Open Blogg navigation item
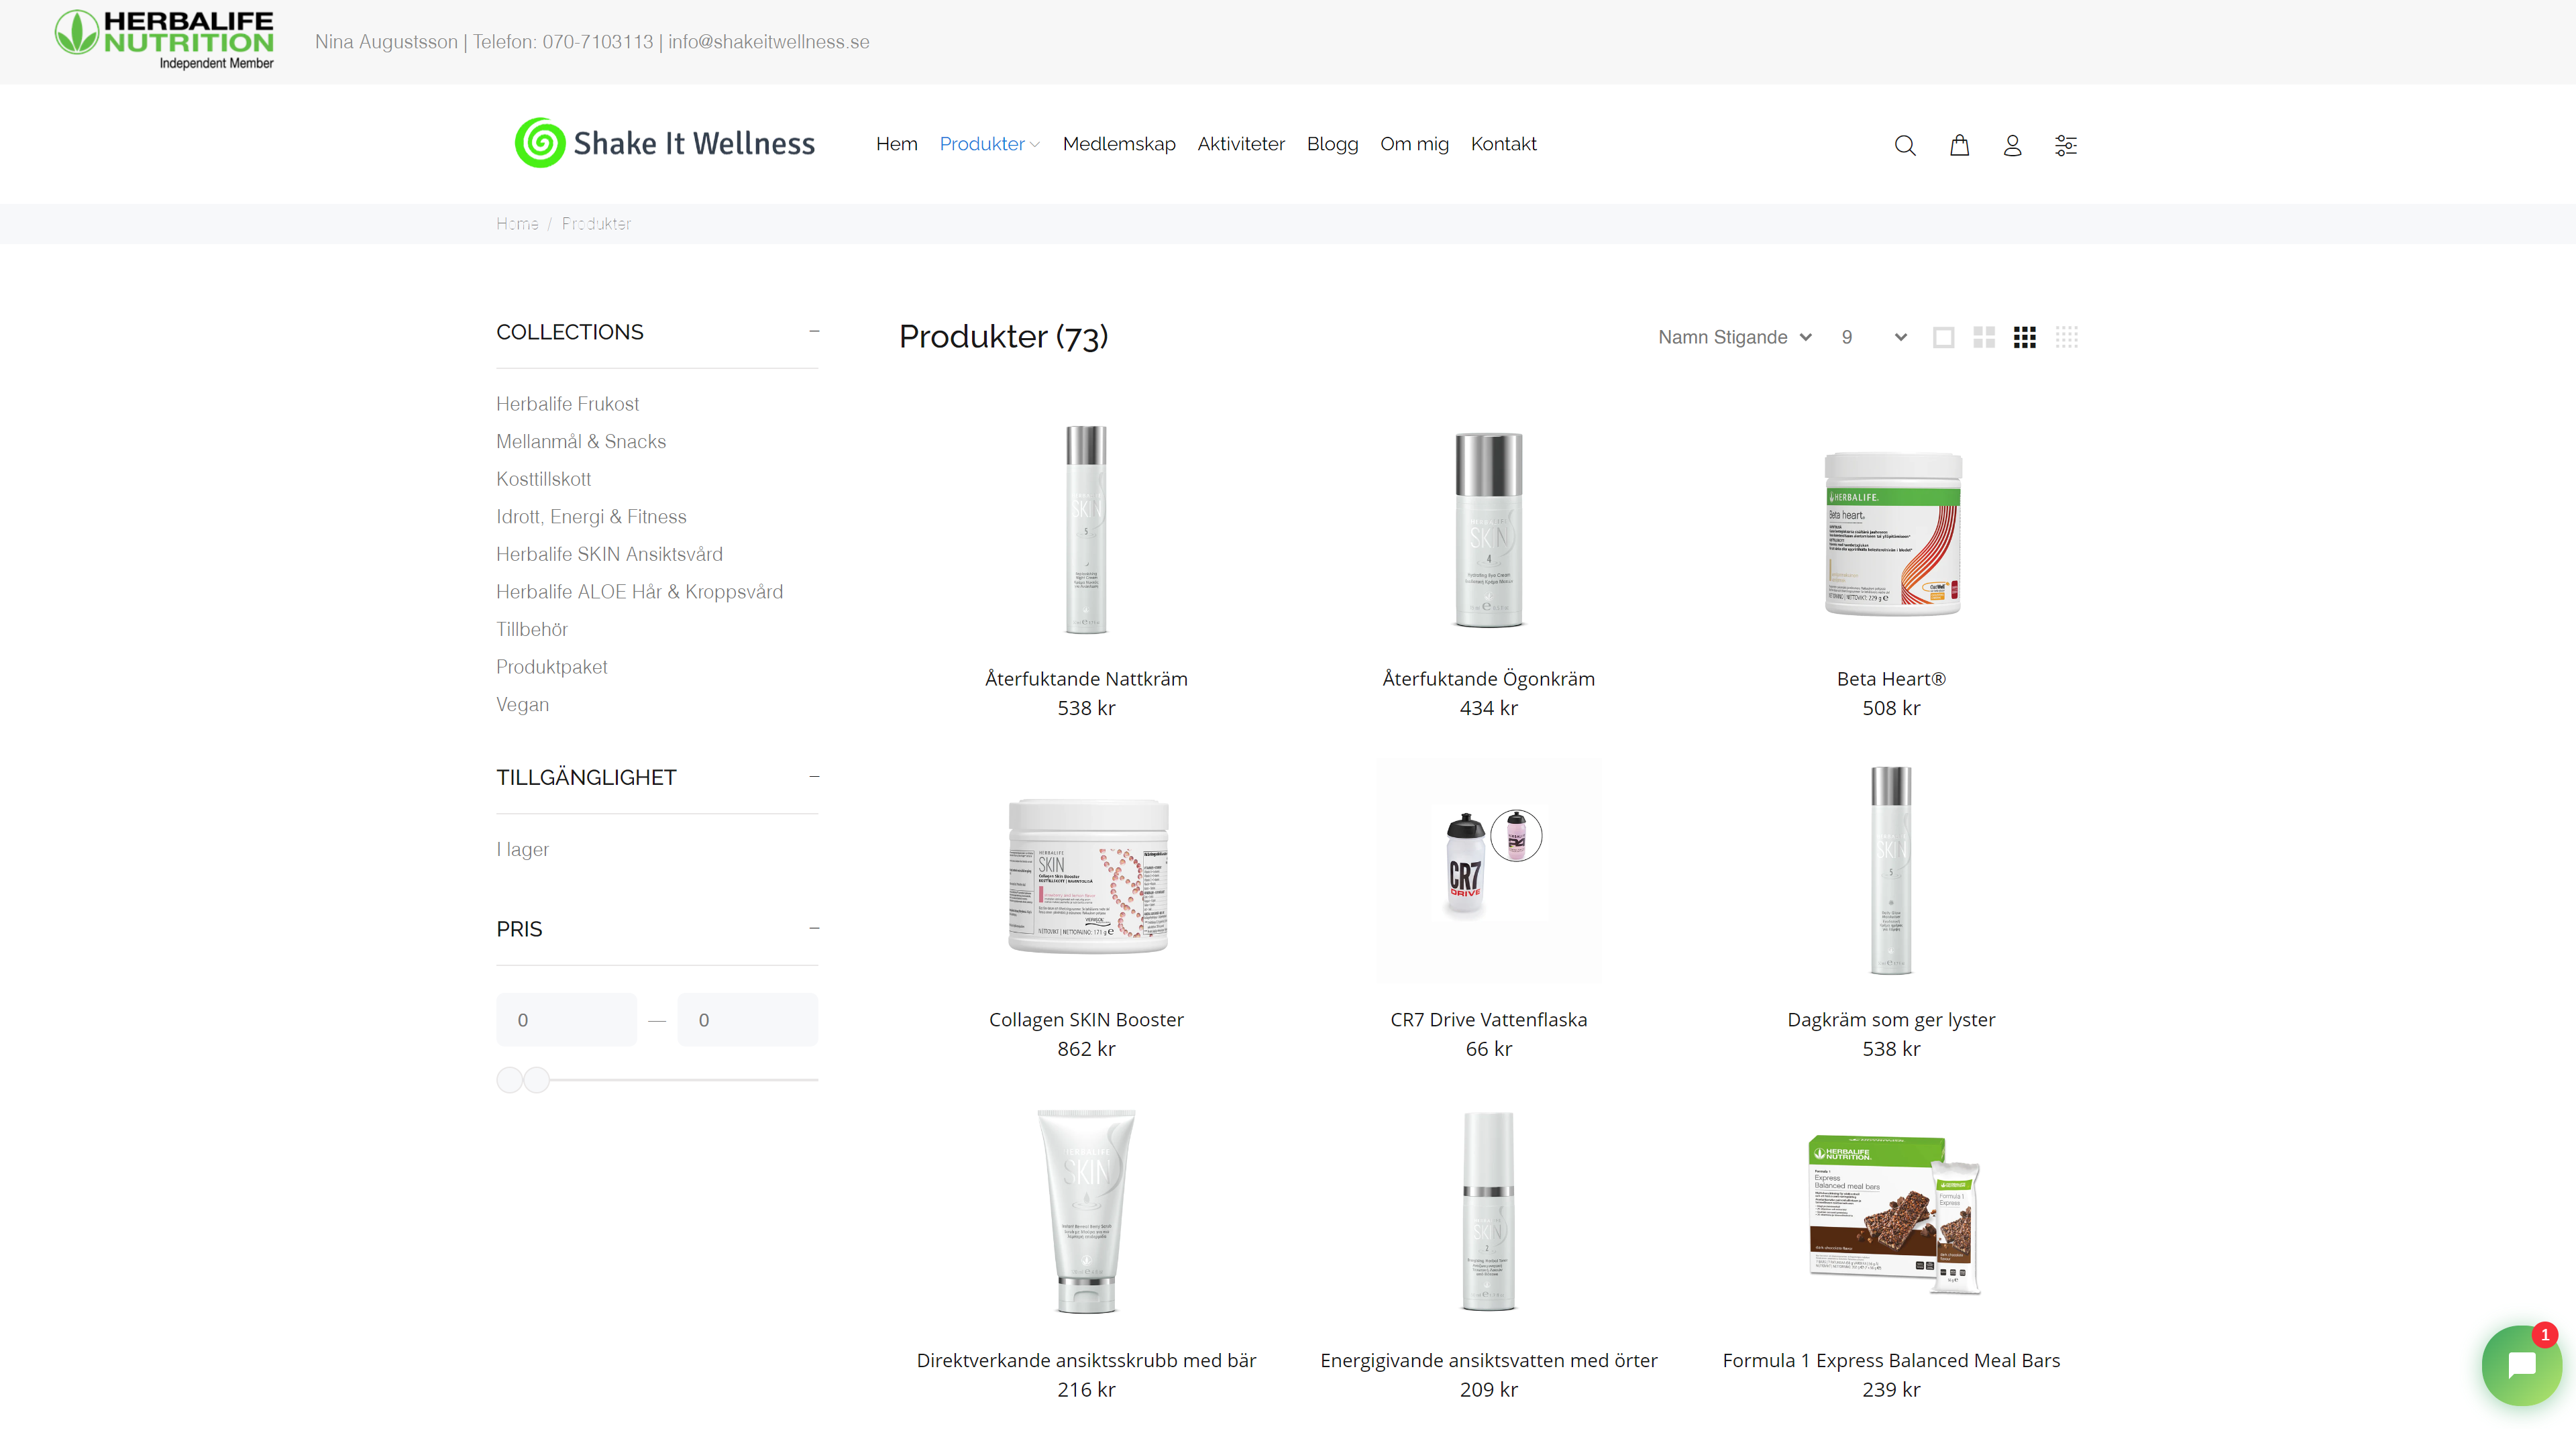 click(x=1332, y=144)
